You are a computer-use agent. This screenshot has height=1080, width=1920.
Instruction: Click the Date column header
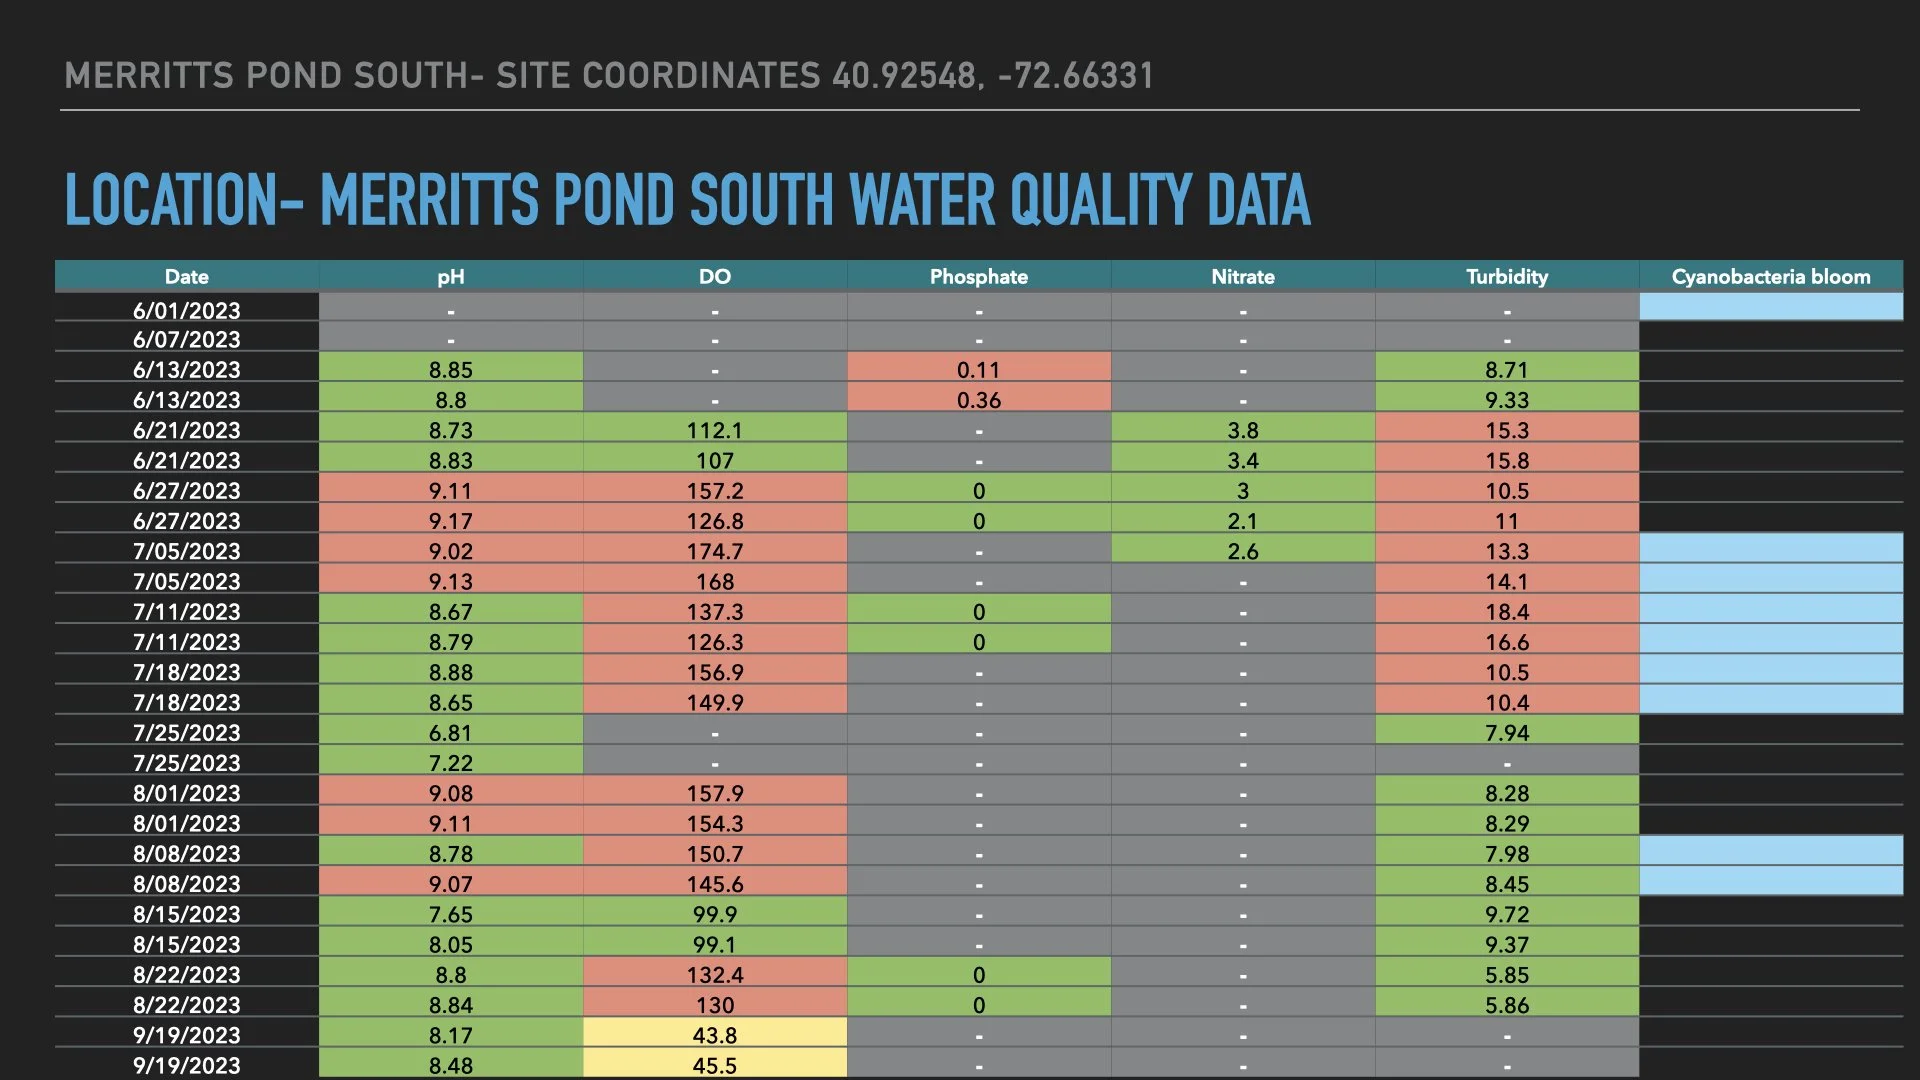pyautogui.click(x=187, y=276)
